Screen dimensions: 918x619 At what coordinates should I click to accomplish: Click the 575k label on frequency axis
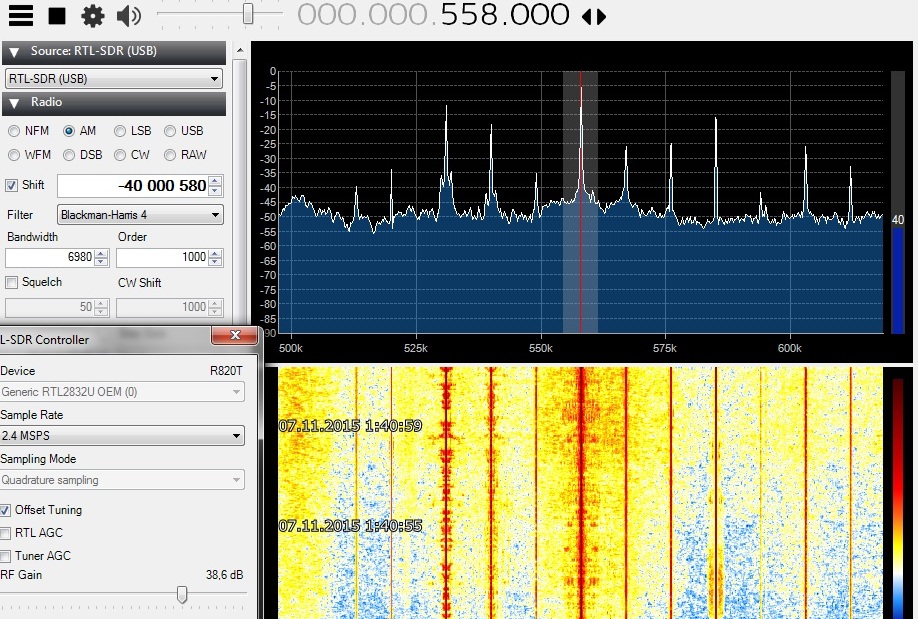[x=665, y=348]
